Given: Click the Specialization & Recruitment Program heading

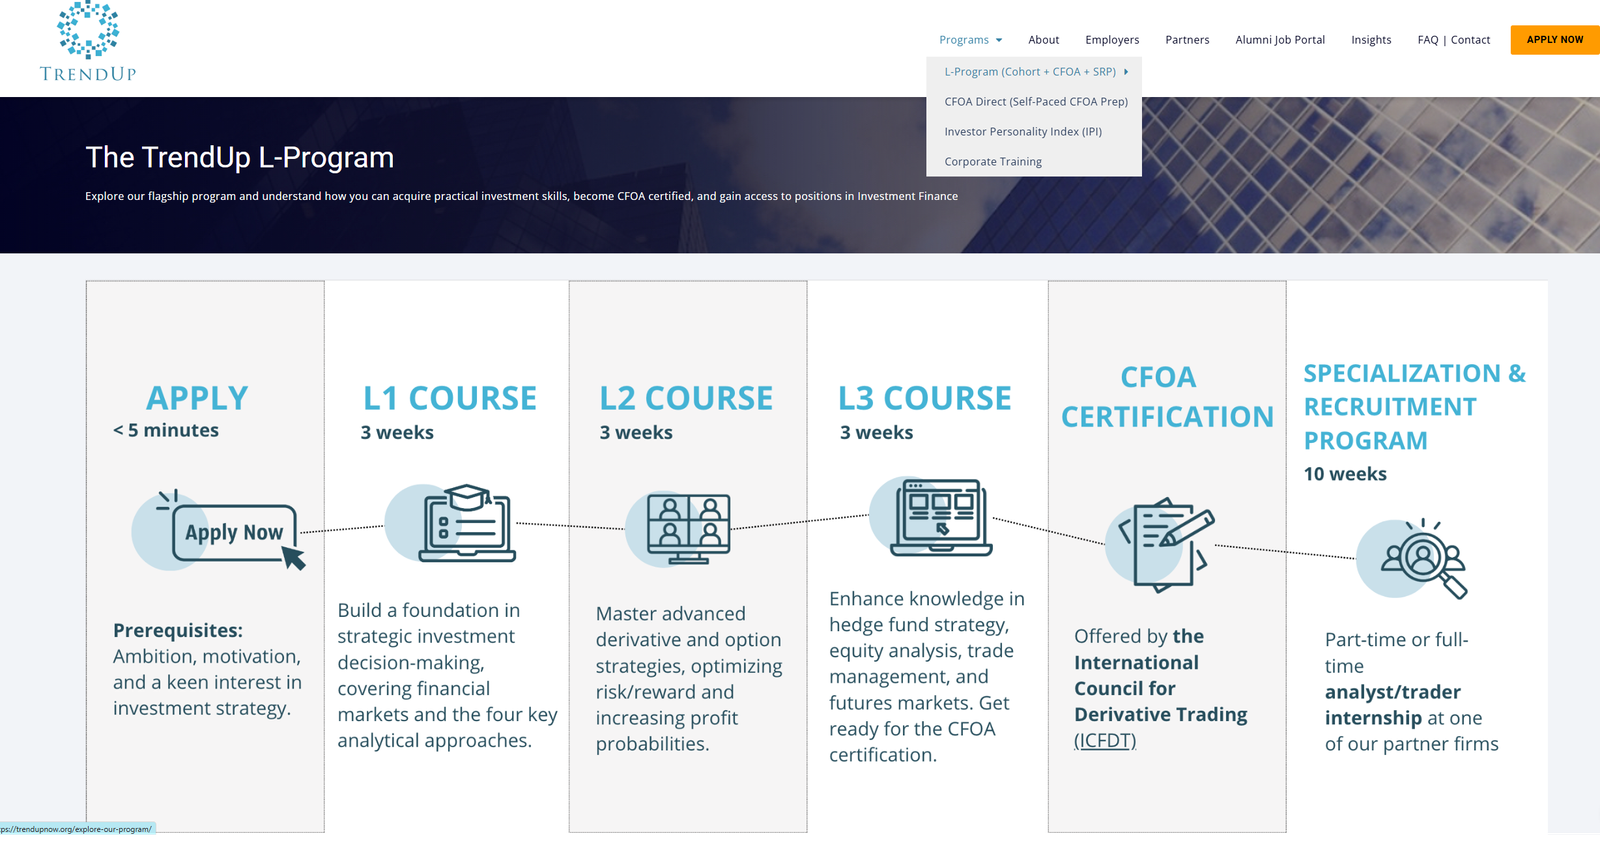Looking at the screenshot, I should click(x=1414, y=407).
